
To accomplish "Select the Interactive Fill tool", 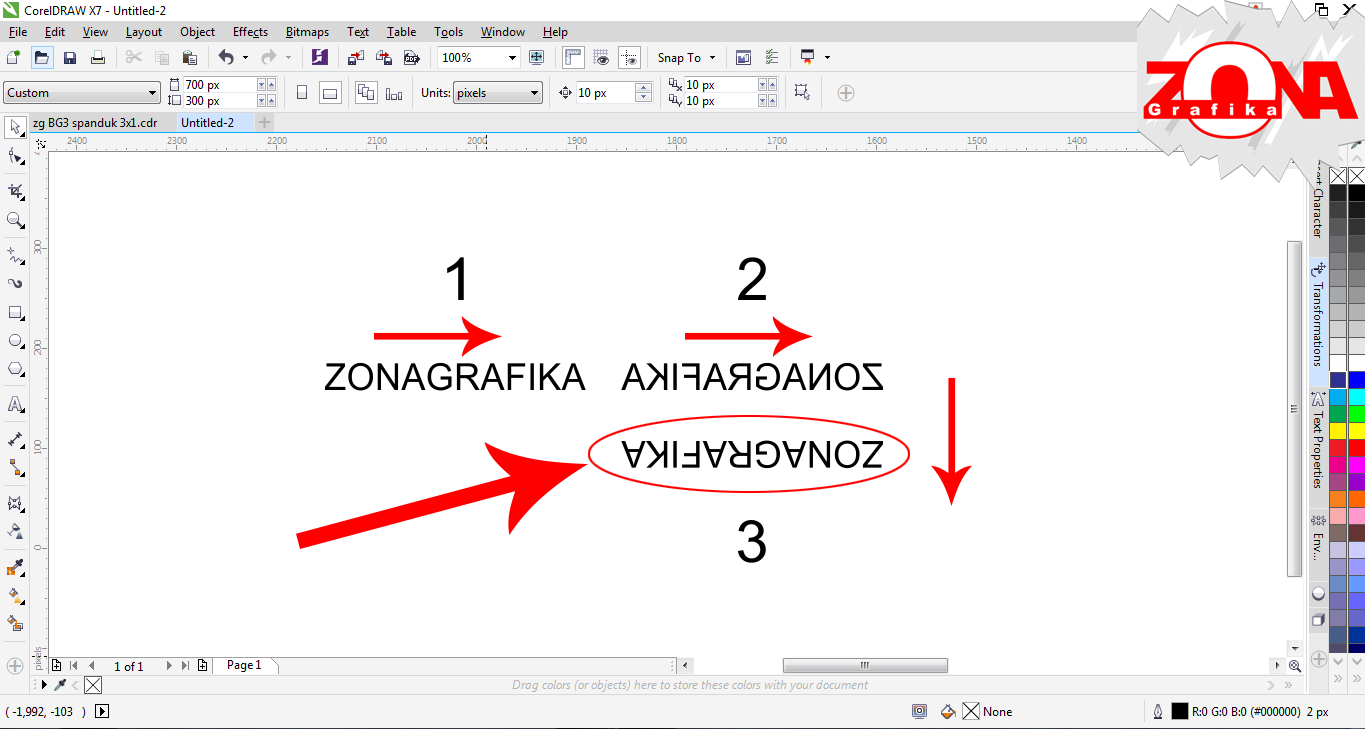I will (x=15, y=595).
